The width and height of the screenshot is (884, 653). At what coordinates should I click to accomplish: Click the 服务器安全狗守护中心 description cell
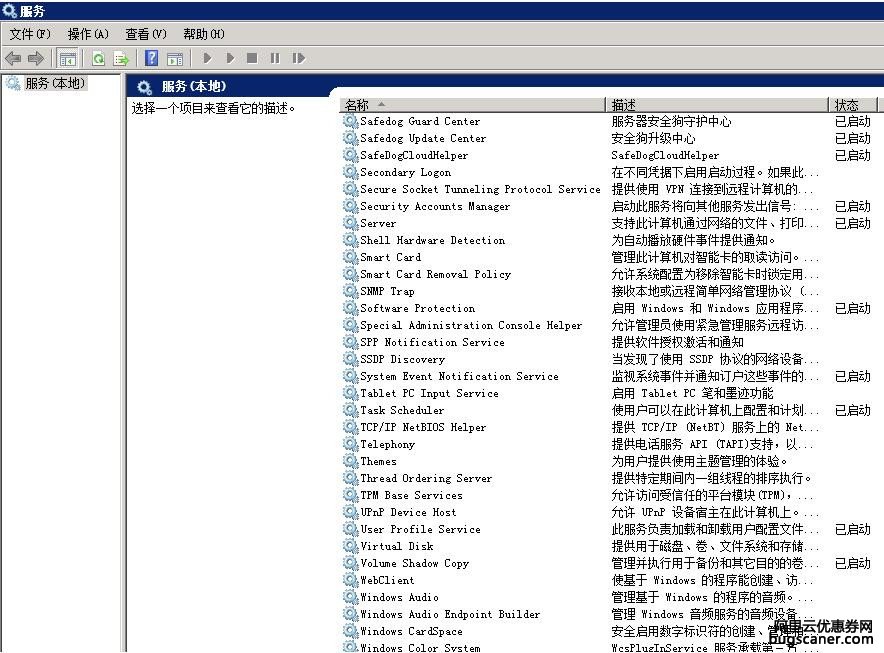point(671,121)
